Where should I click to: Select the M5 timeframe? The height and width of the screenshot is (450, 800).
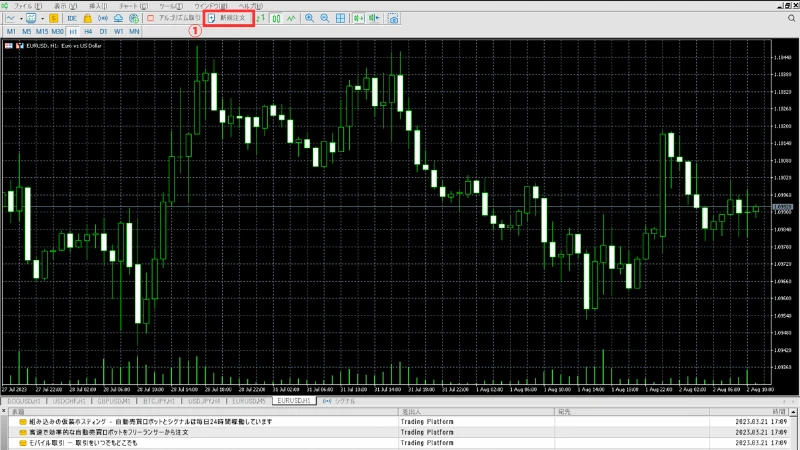[27, 32]
